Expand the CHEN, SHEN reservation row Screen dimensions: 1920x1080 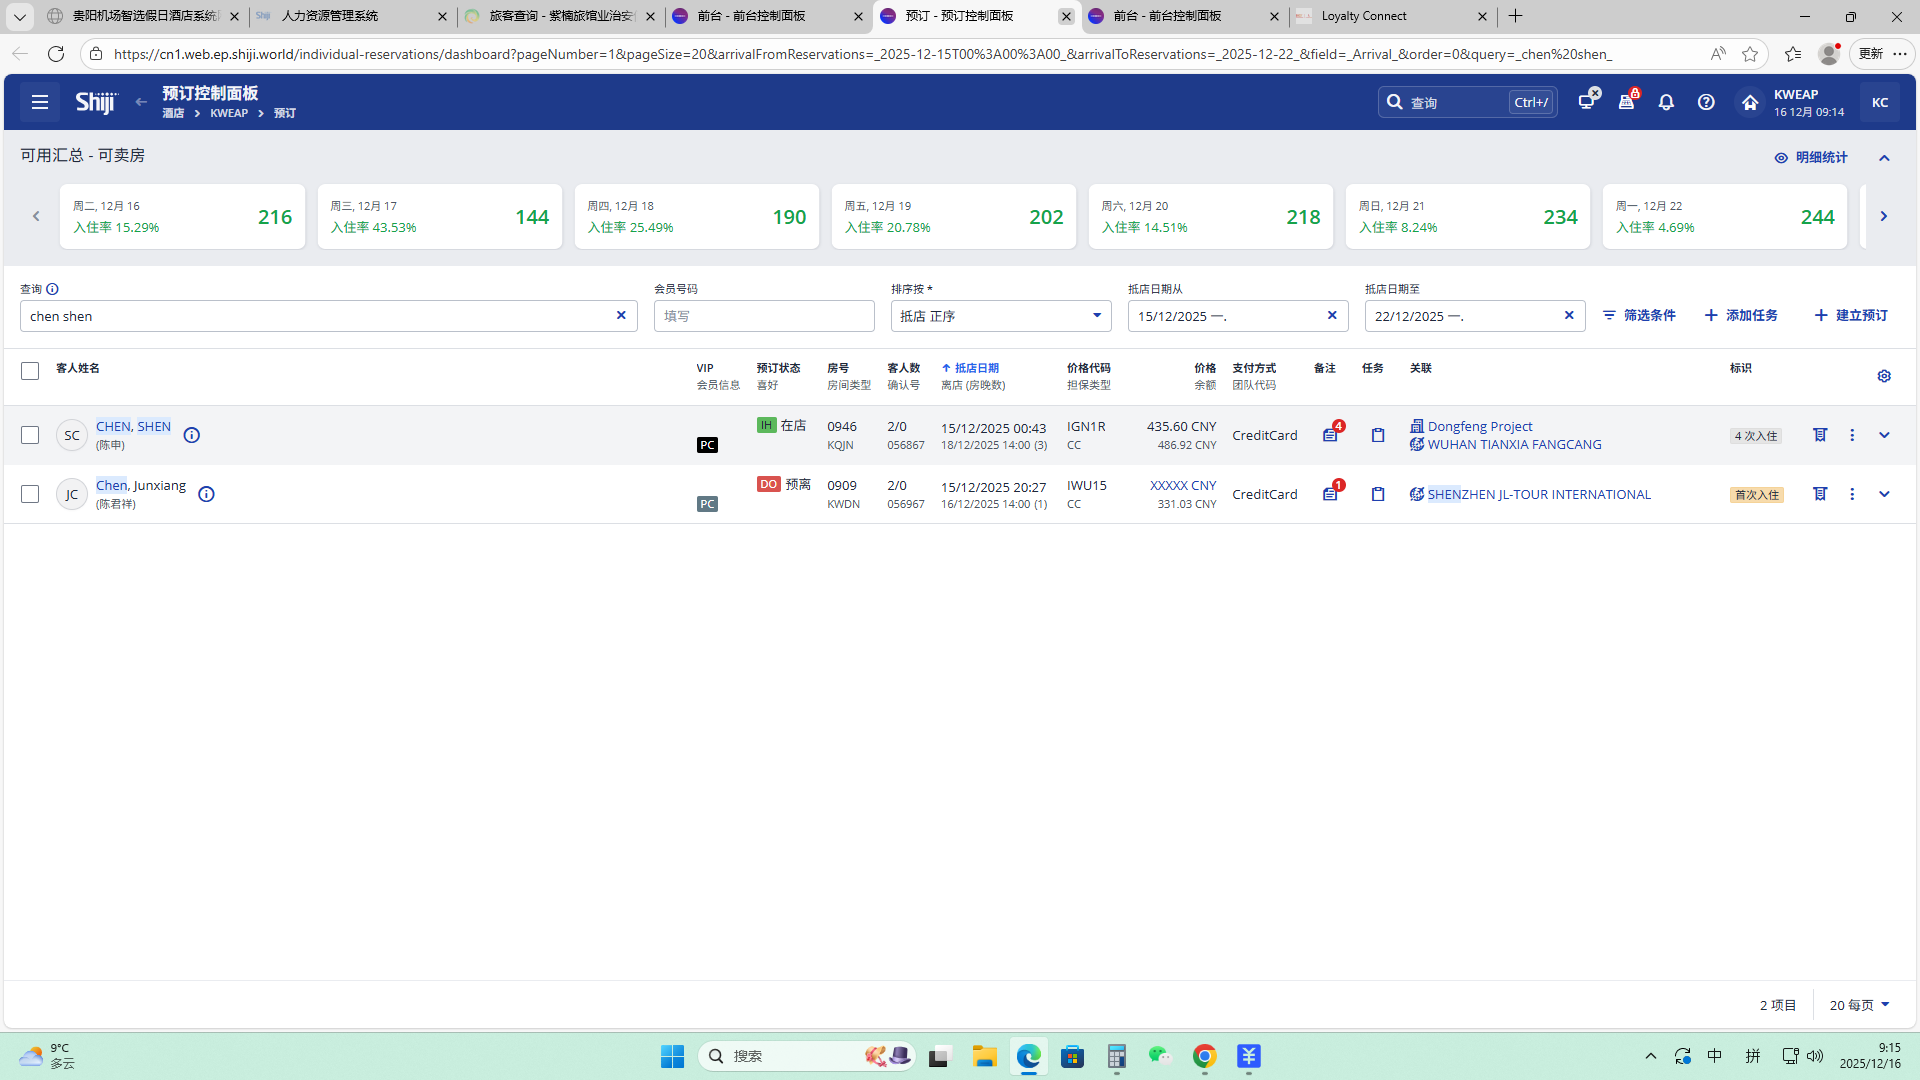[1884, 435]
